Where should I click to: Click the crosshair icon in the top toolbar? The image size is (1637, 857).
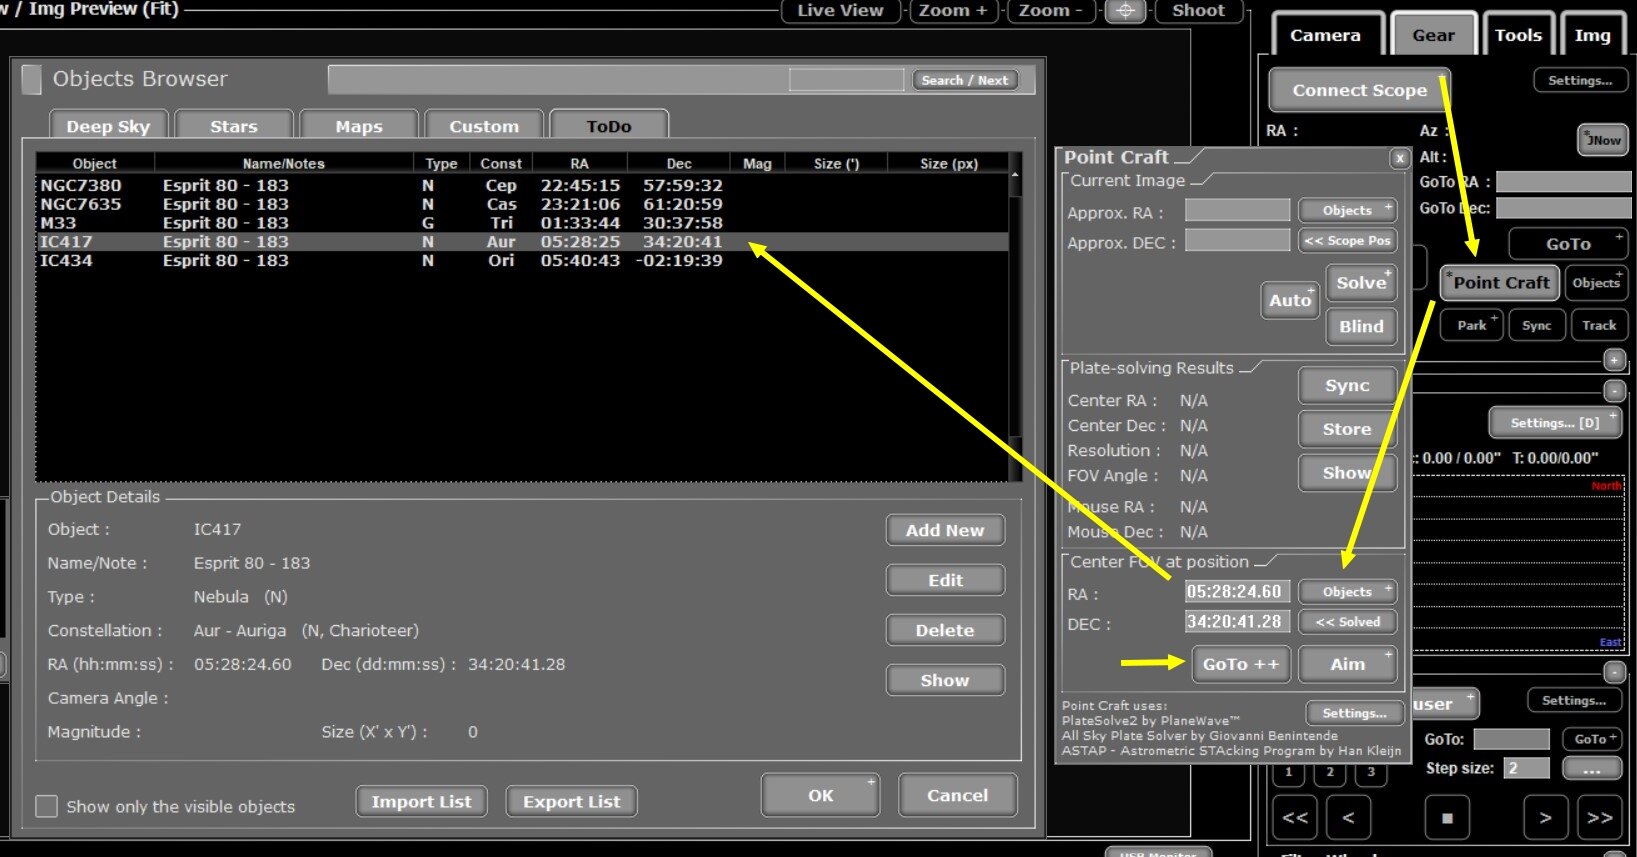click(x=1125, y=11)
